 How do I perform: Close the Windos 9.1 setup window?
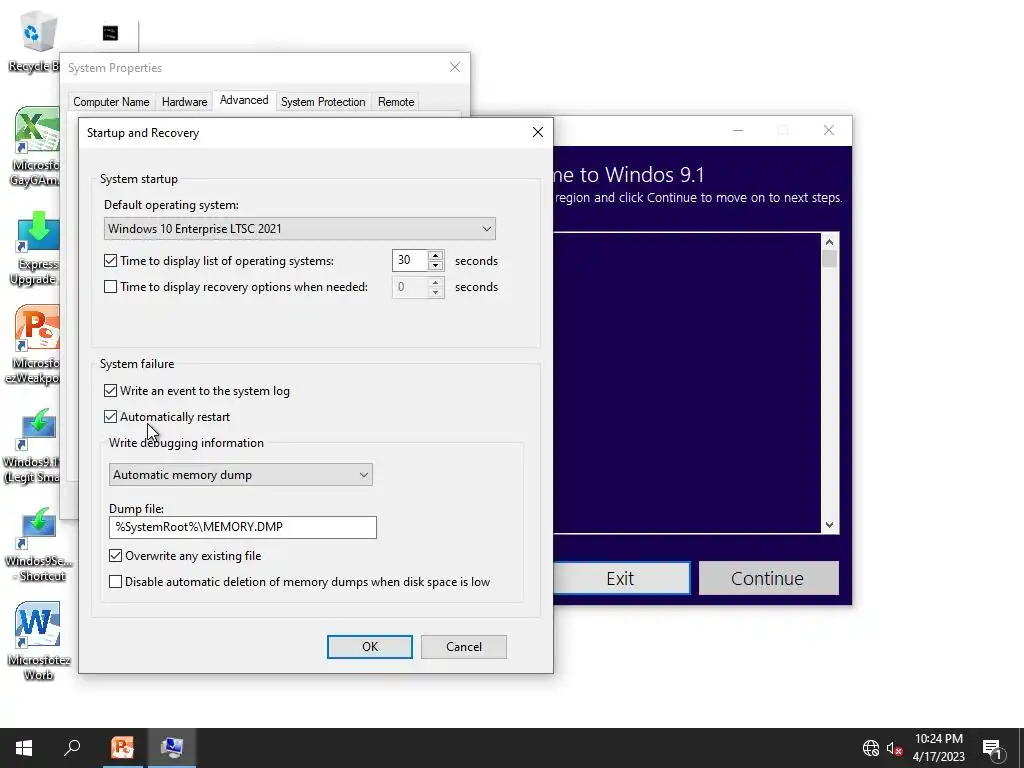(829, 131)
